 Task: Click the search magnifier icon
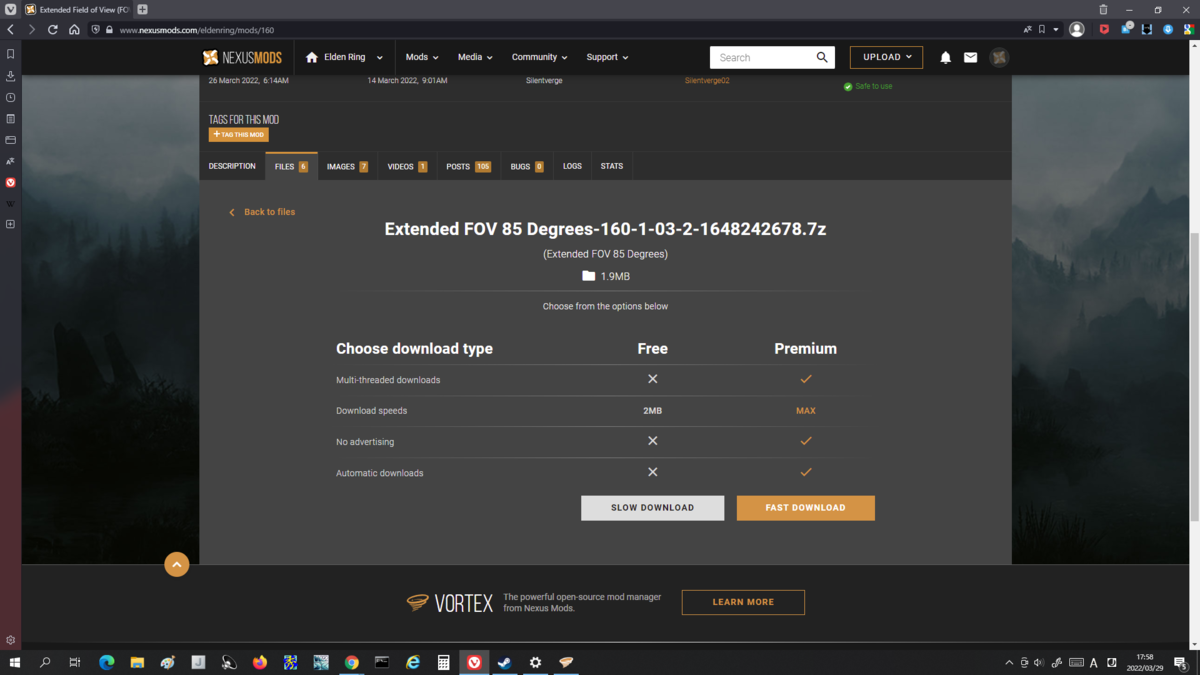822,58
